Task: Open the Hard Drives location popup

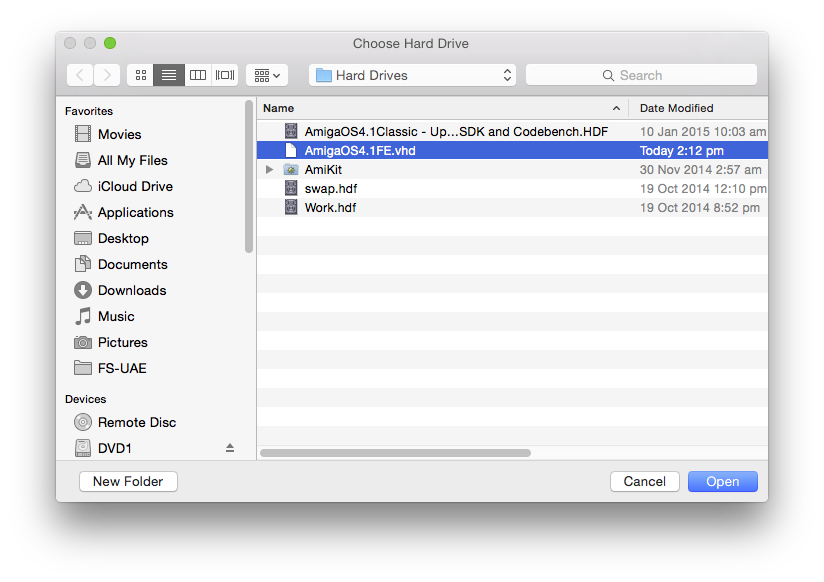Action: (x=413, y=75)
